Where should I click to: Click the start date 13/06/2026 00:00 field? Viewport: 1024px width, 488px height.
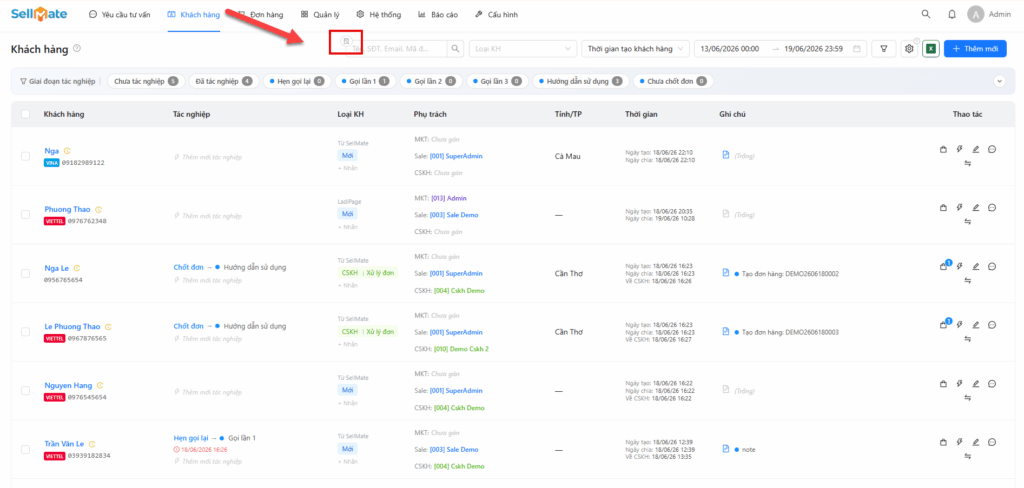(x=729, y=48)
